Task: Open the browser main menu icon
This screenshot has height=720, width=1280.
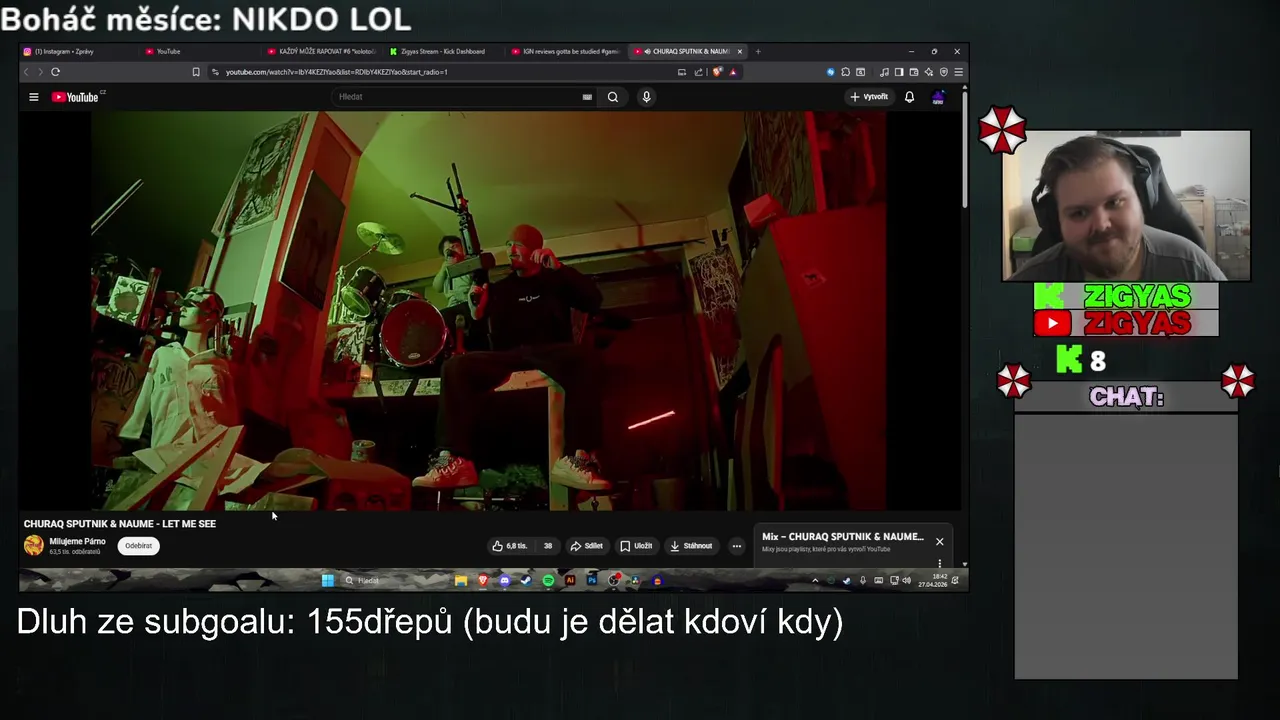Action: (x=958, y=72)
